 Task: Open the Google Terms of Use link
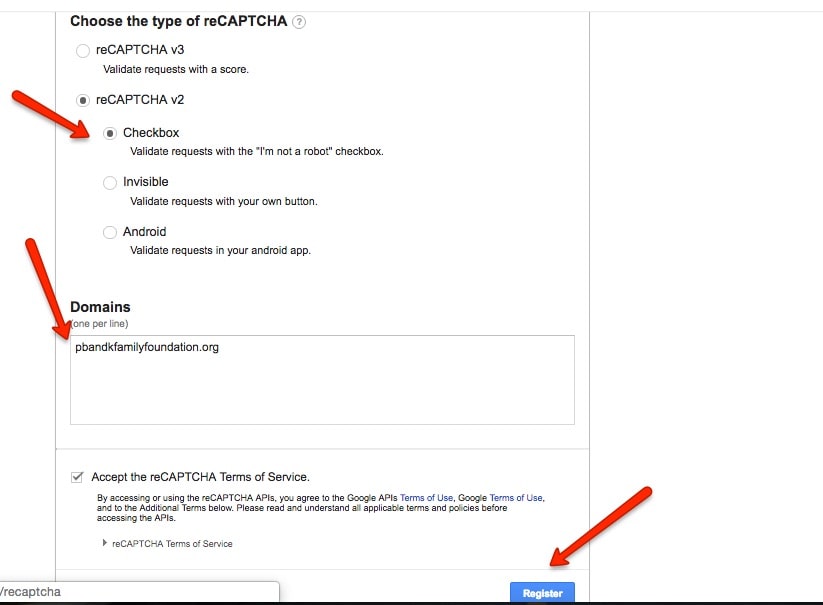[x=516, y=497]
